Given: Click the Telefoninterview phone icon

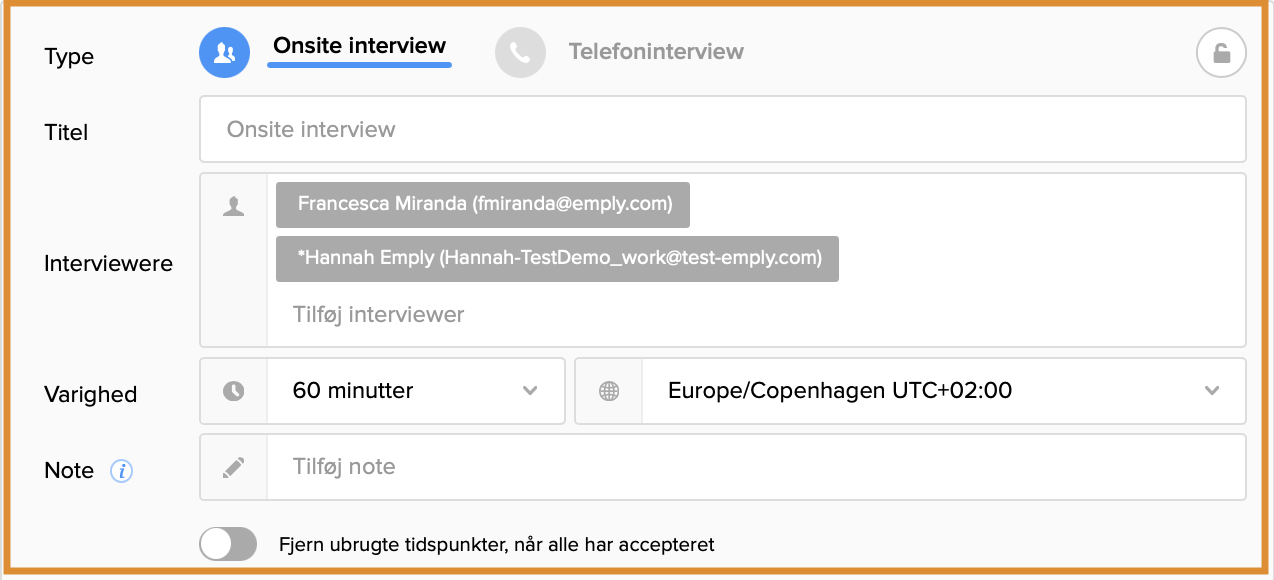Looking at the screenshot, I should pos(520,53).
